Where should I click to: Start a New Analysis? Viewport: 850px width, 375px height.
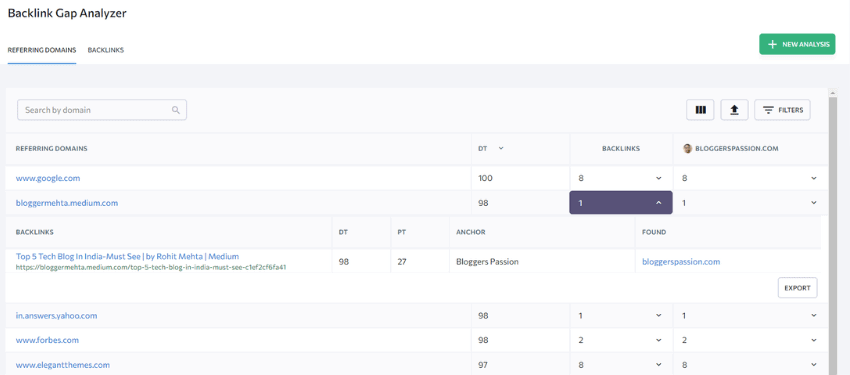pyautogui.click(x=797, y=44)
